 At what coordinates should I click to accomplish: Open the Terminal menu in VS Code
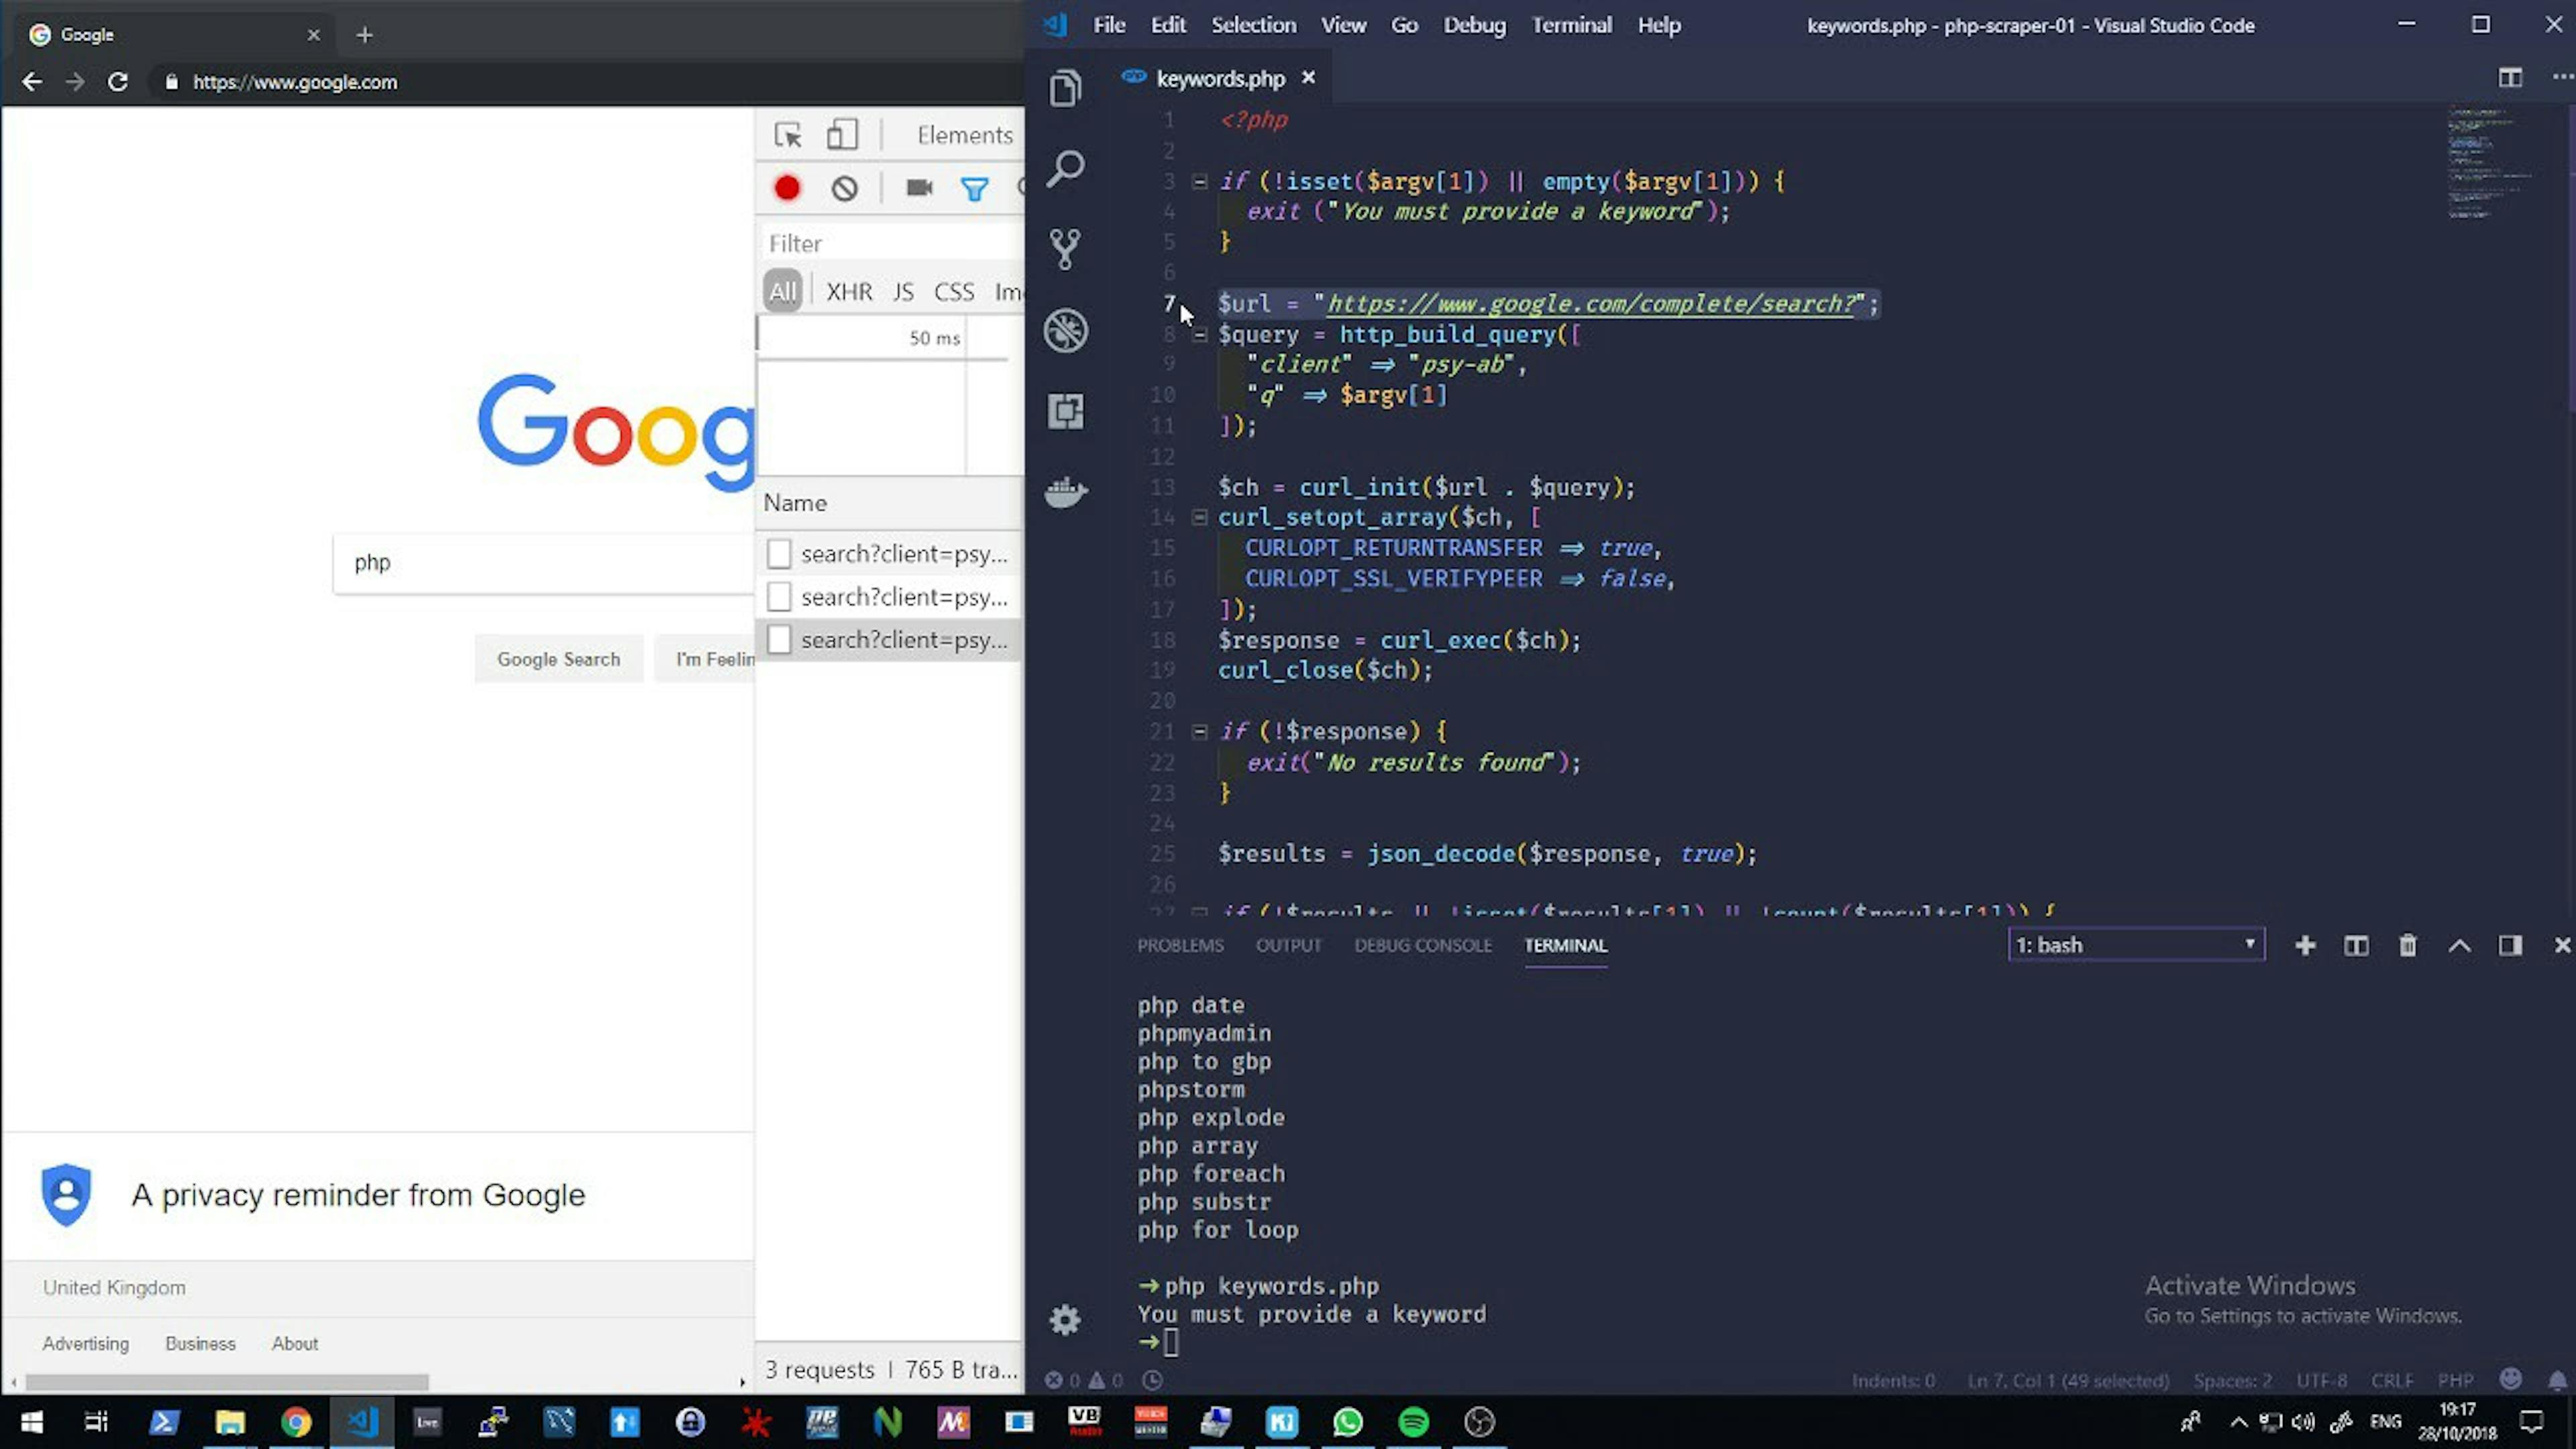tap(1571, 25)
